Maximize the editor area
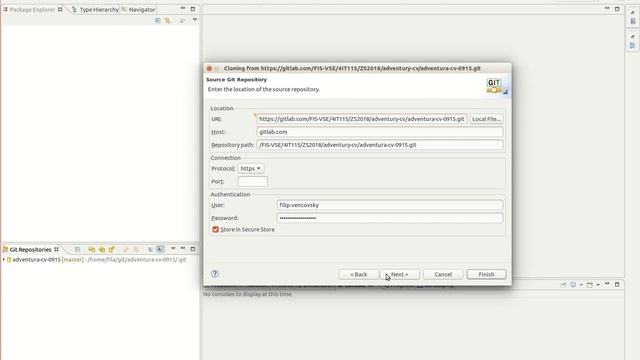Image resolution: width=640 pixels, height=360 pixels. click(617, 9)
